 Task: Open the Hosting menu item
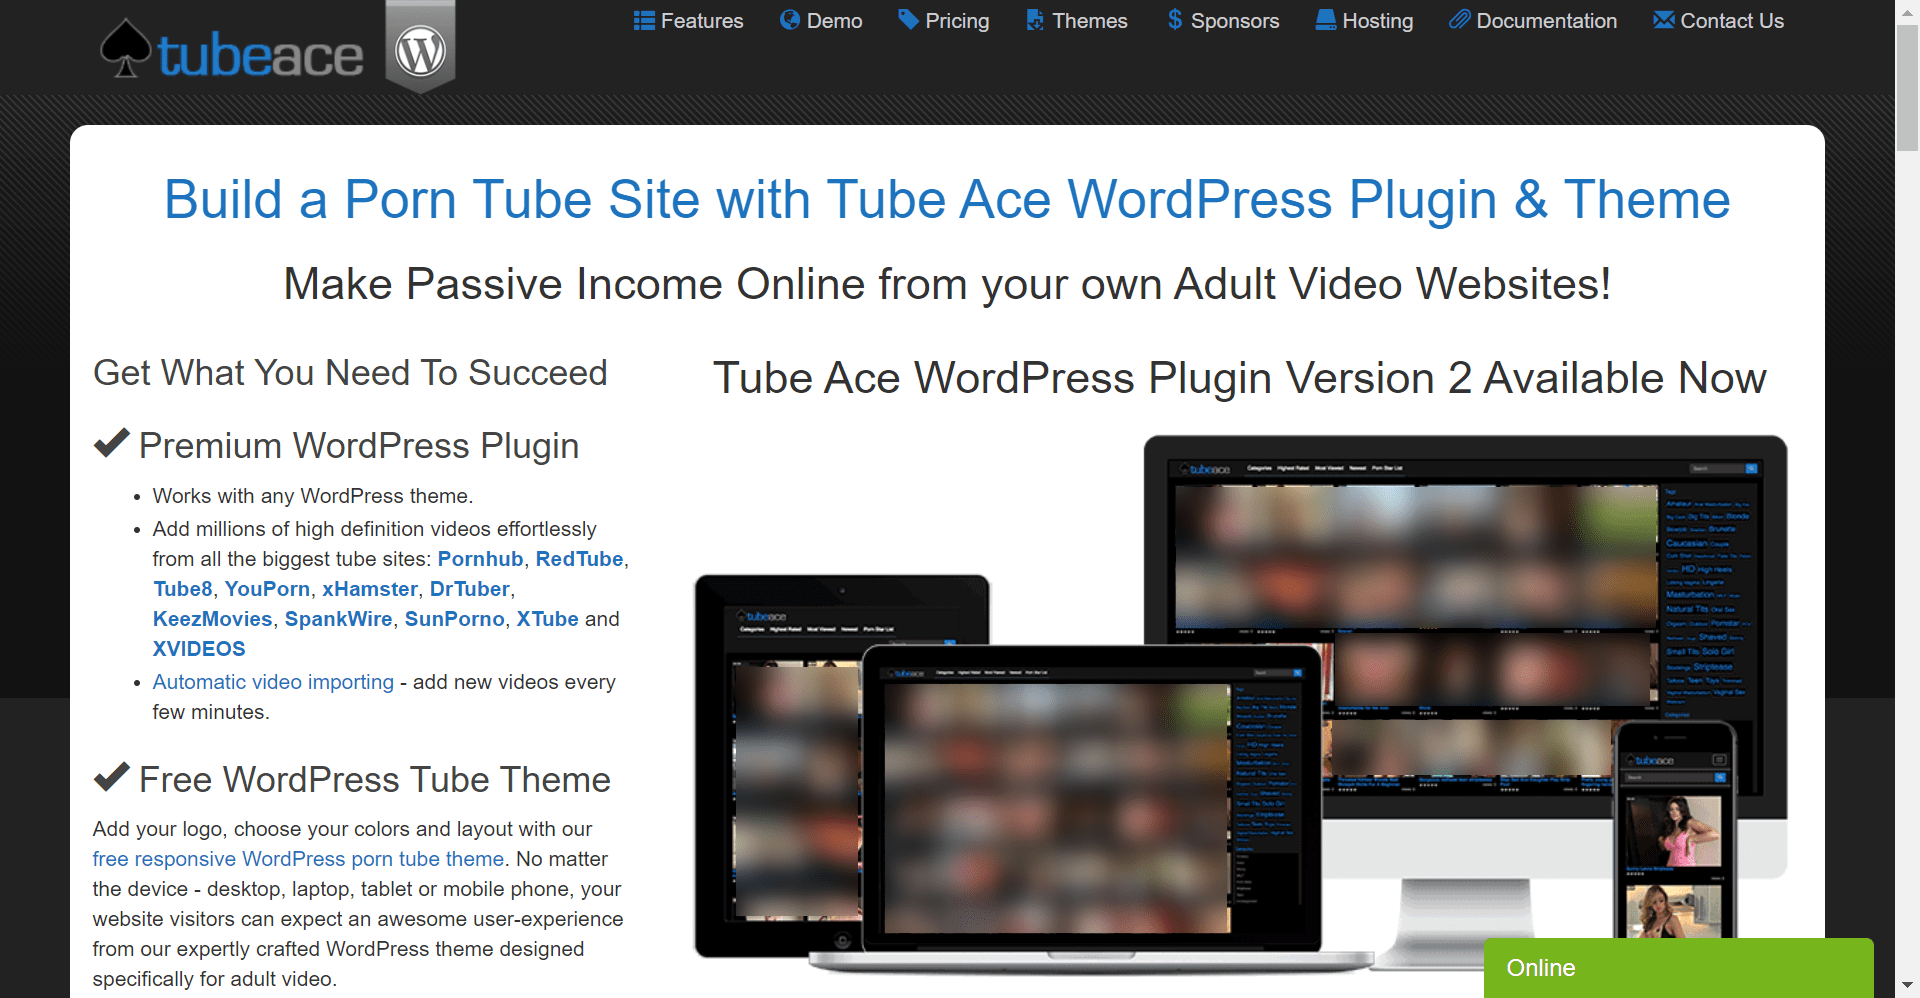pyautogui.click(x=1364, y=21)
